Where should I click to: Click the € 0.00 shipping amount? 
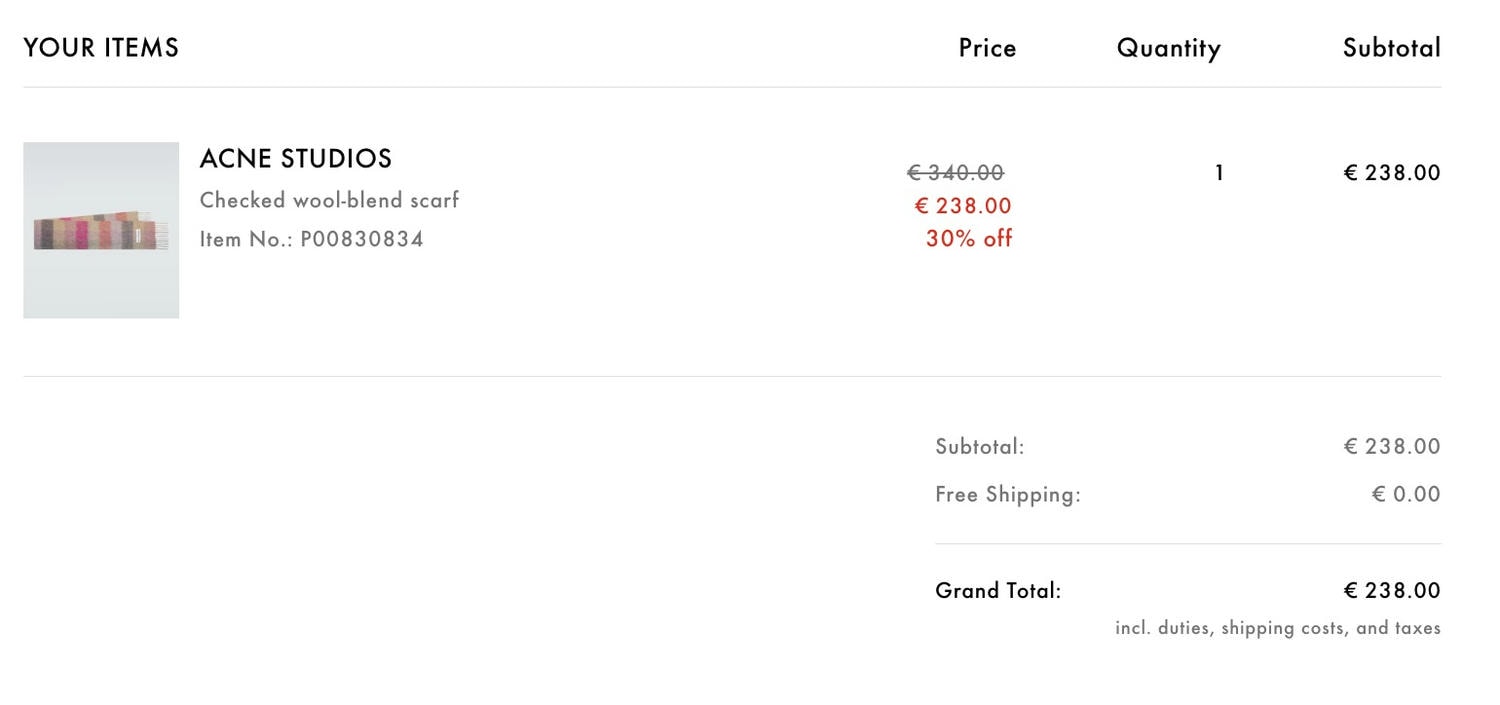(1406, 495)
